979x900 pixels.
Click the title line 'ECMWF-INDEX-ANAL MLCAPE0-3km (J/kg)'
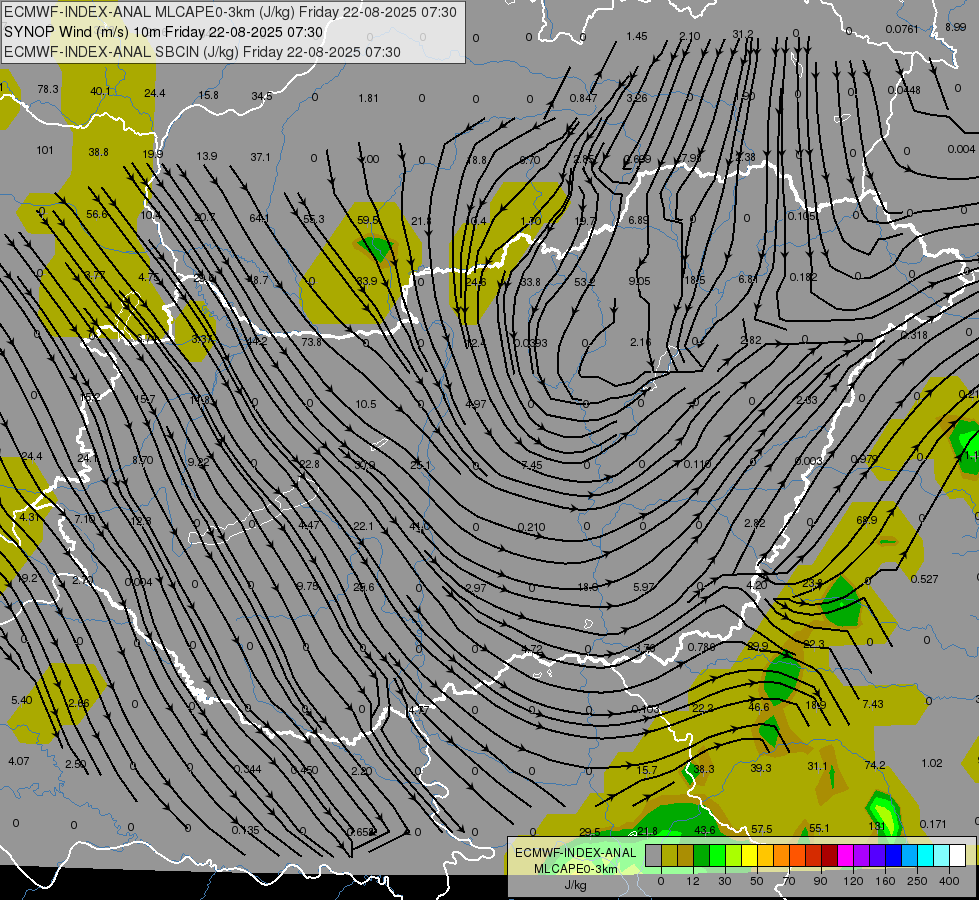coord(230,12)
